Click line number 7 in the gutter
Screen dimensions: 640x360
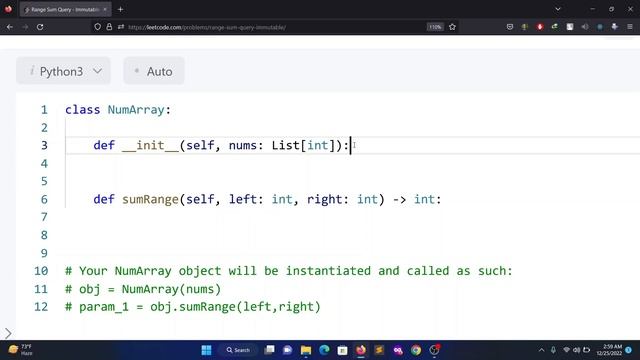[x=44, y=217]
